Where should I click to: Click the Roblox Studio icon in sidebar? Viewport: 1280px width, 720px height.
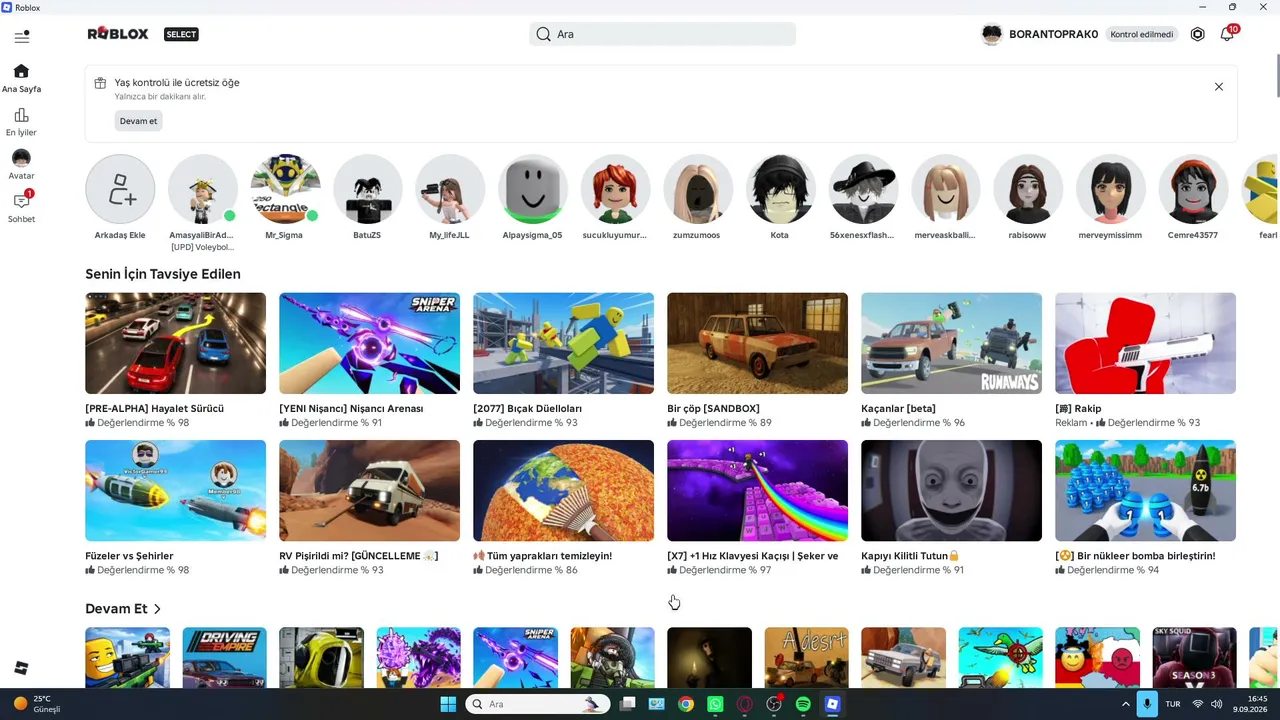[x=21, y=668]
